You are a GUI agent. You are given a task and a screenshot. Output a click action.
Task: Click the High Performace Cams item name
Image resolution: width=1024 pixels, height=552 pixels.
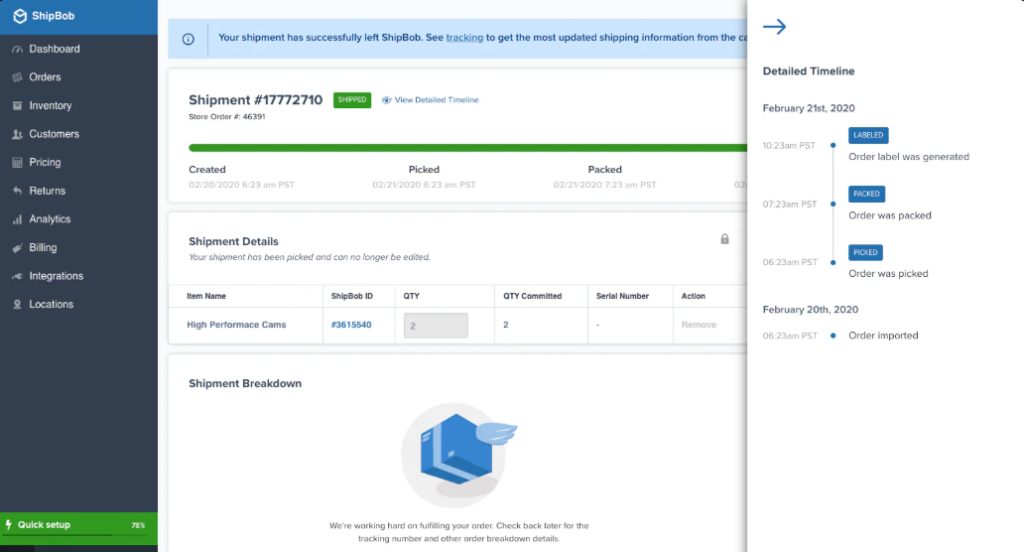pos(236,325)
